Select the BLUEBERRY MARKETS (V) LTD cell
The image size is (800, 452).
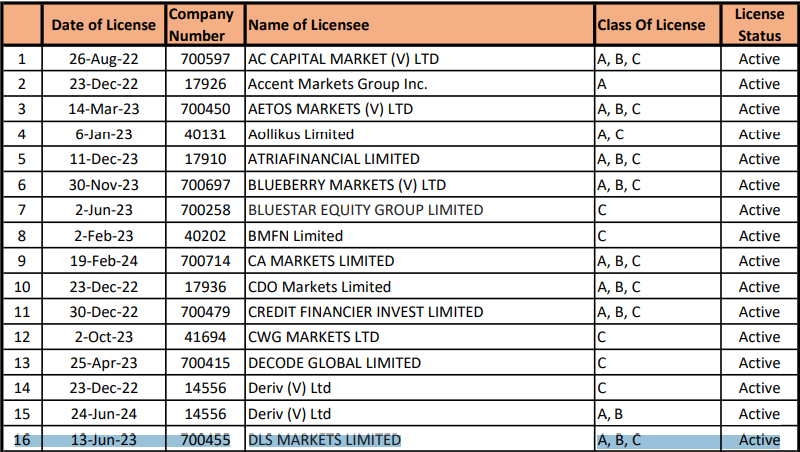[x=419, y=185]
